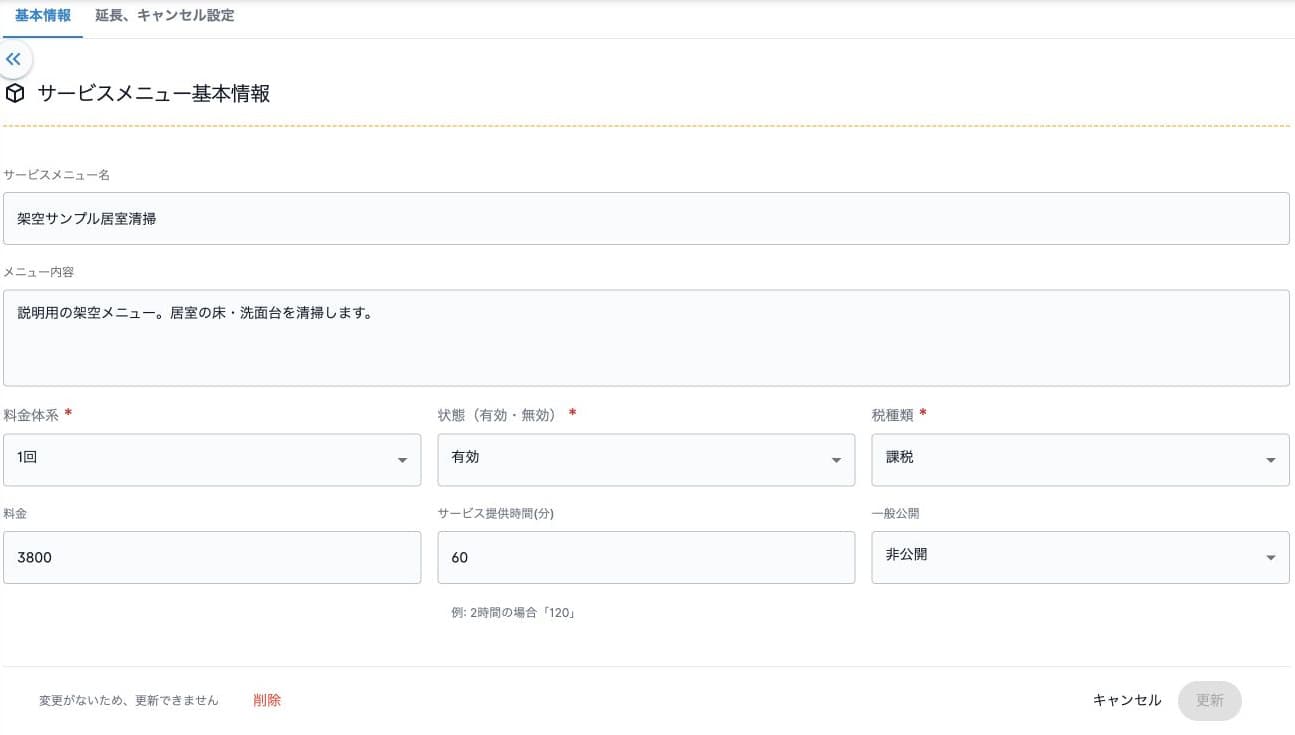Click the notice 変更がないため、更新できません
The width and height of the screenshot is (1295, 735).
[128, 701]
